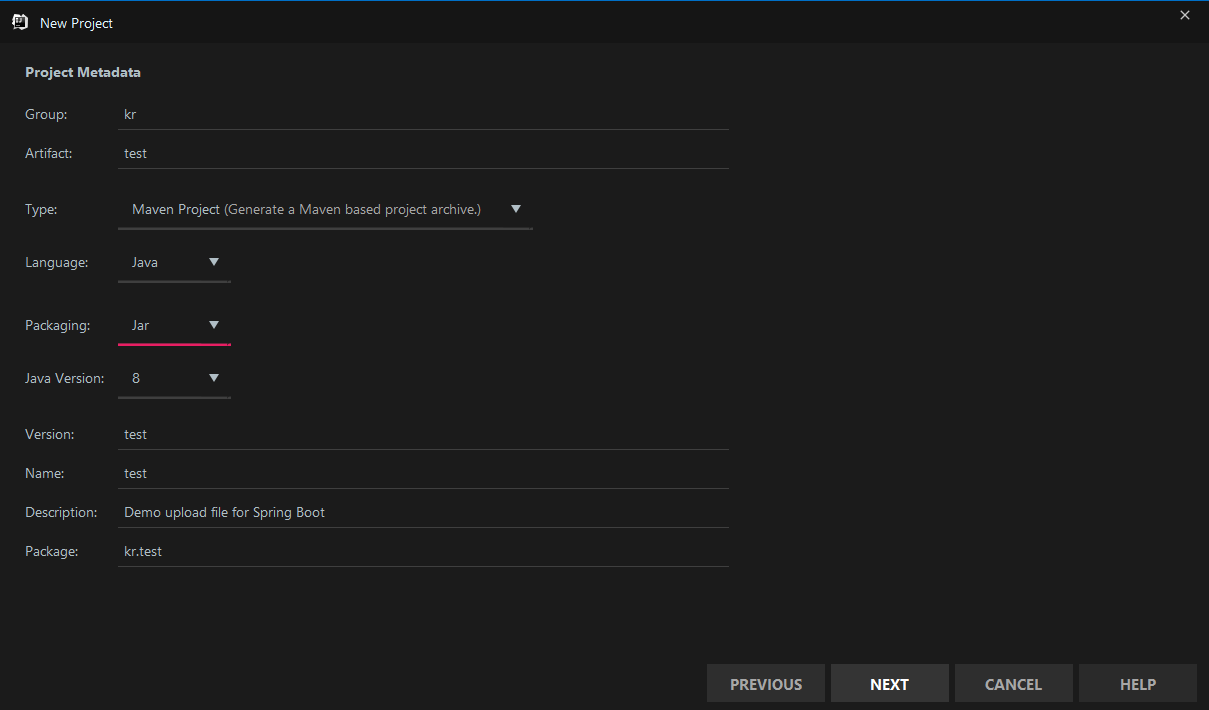Click the CANCEL button

pyautogui.click(x=1013, y=684)
